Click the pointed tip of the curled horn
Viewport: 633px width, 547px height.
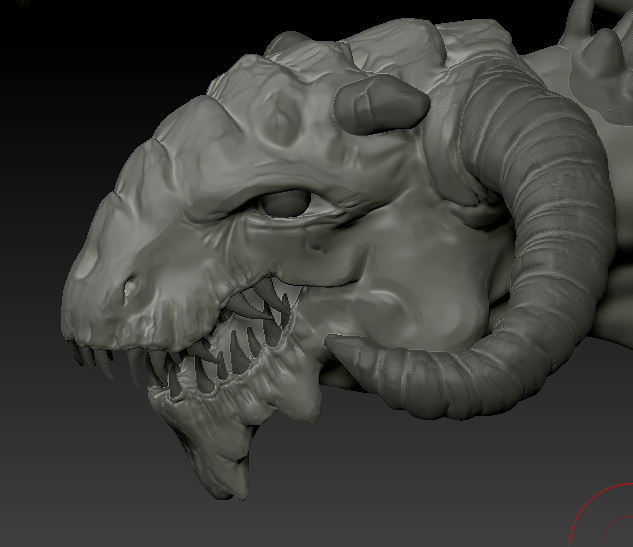coord(335,344)
